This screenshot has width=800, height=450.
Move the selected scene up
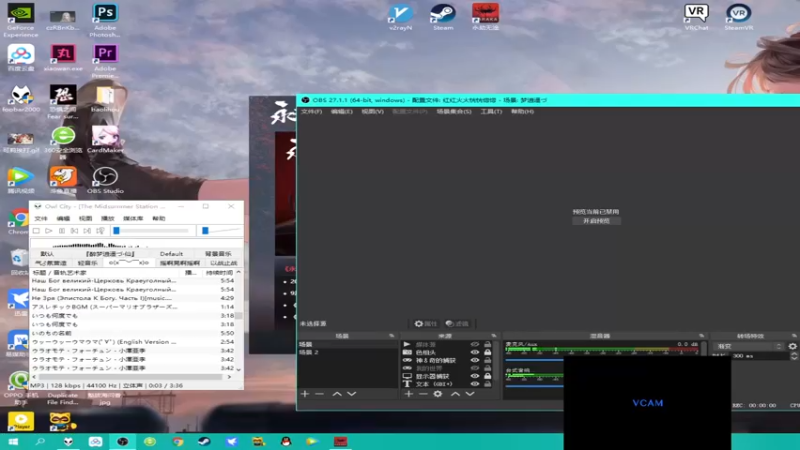[x=337, y=394]
